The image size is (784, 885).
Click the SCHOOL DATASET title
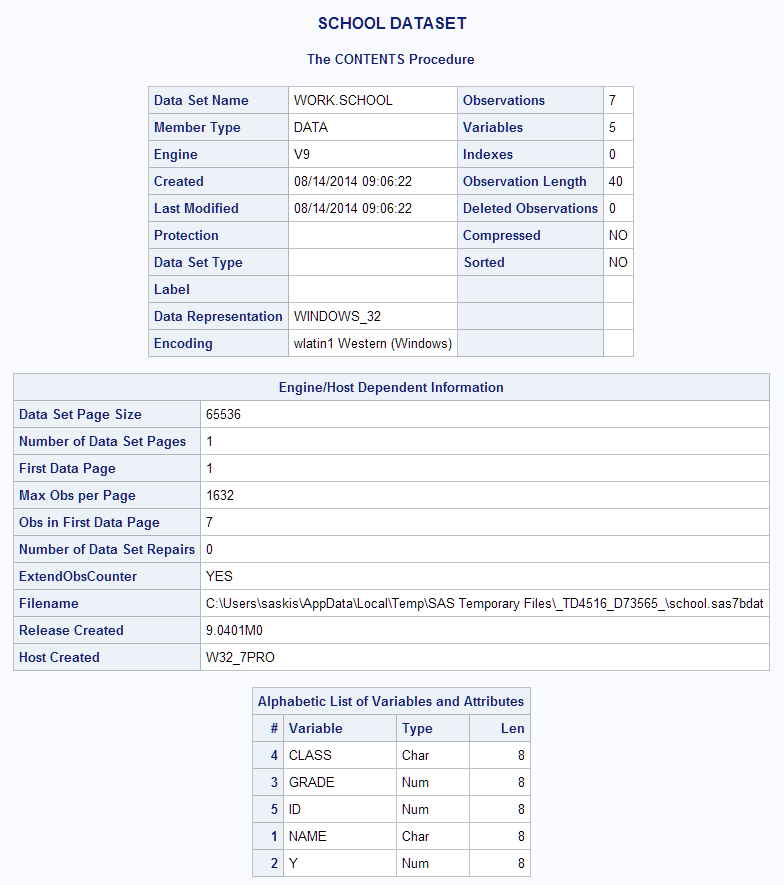[391, 24]
